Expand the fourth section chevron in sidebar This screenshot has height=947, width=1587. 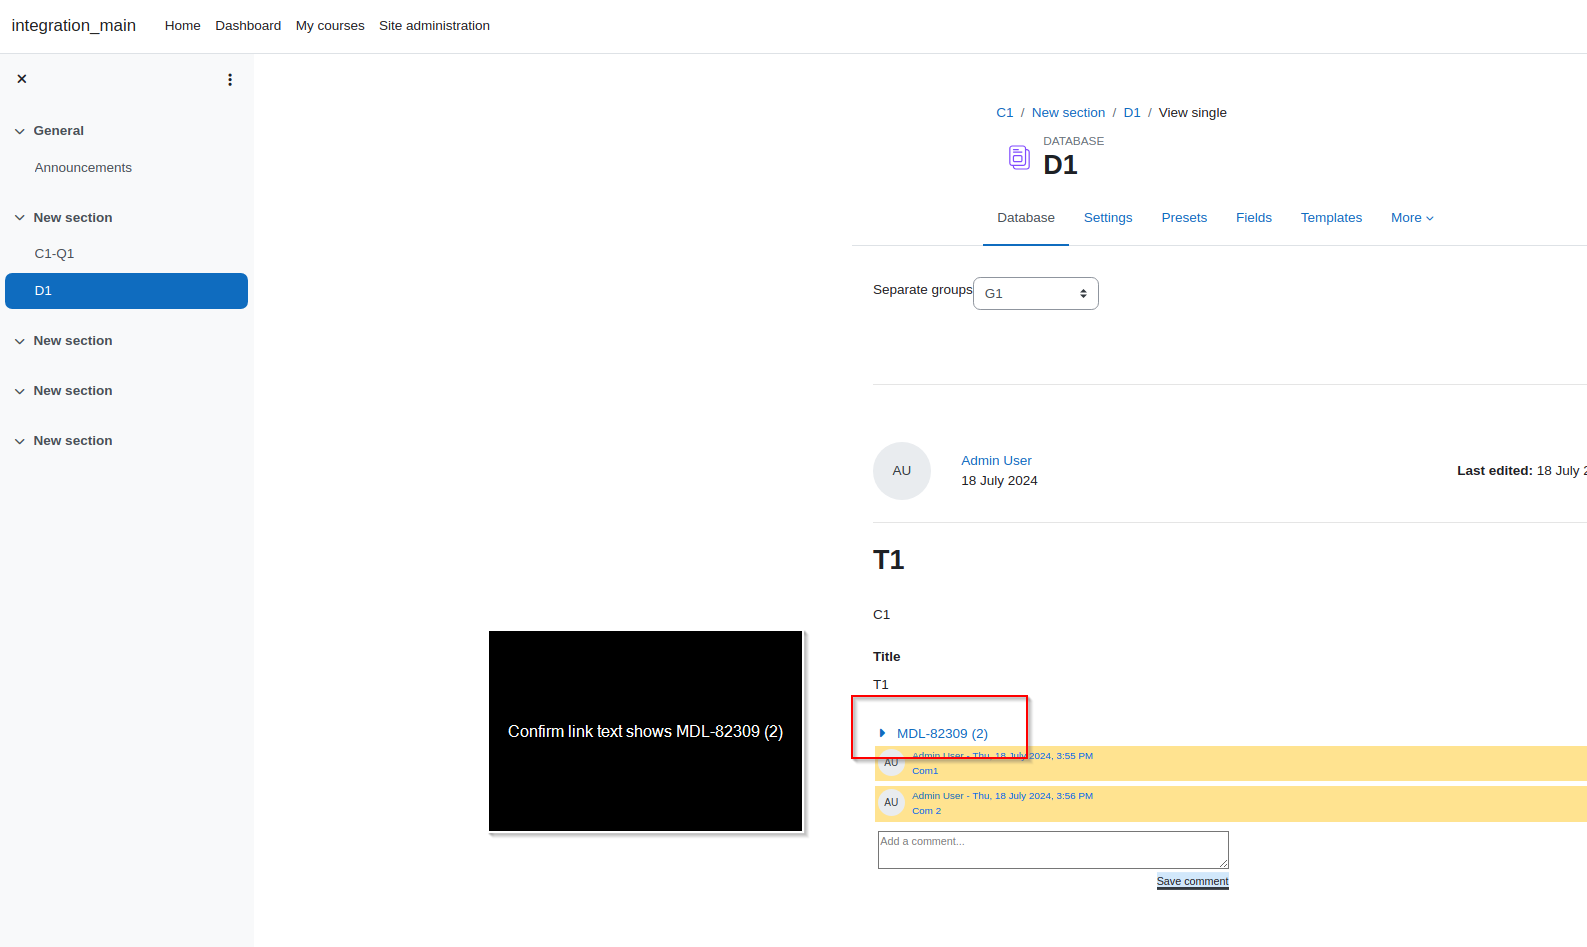[19, 391]
